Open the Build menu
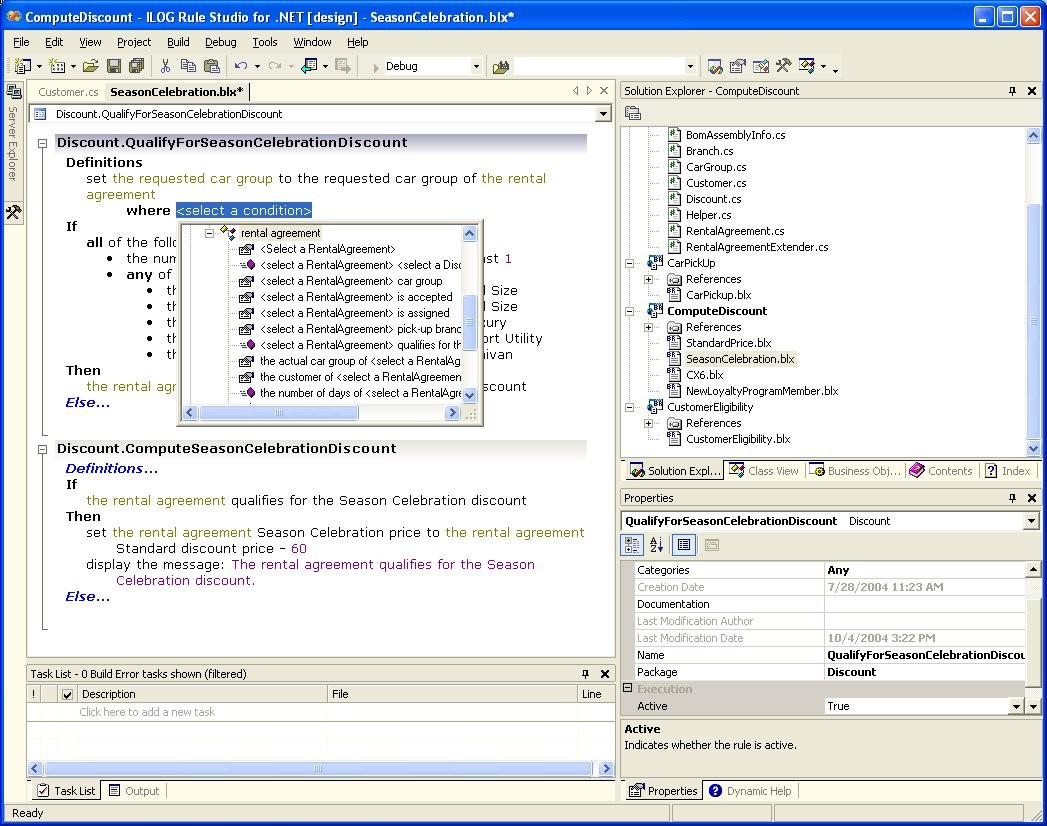This screenshot has width=1047, height=826. [178, 42]
